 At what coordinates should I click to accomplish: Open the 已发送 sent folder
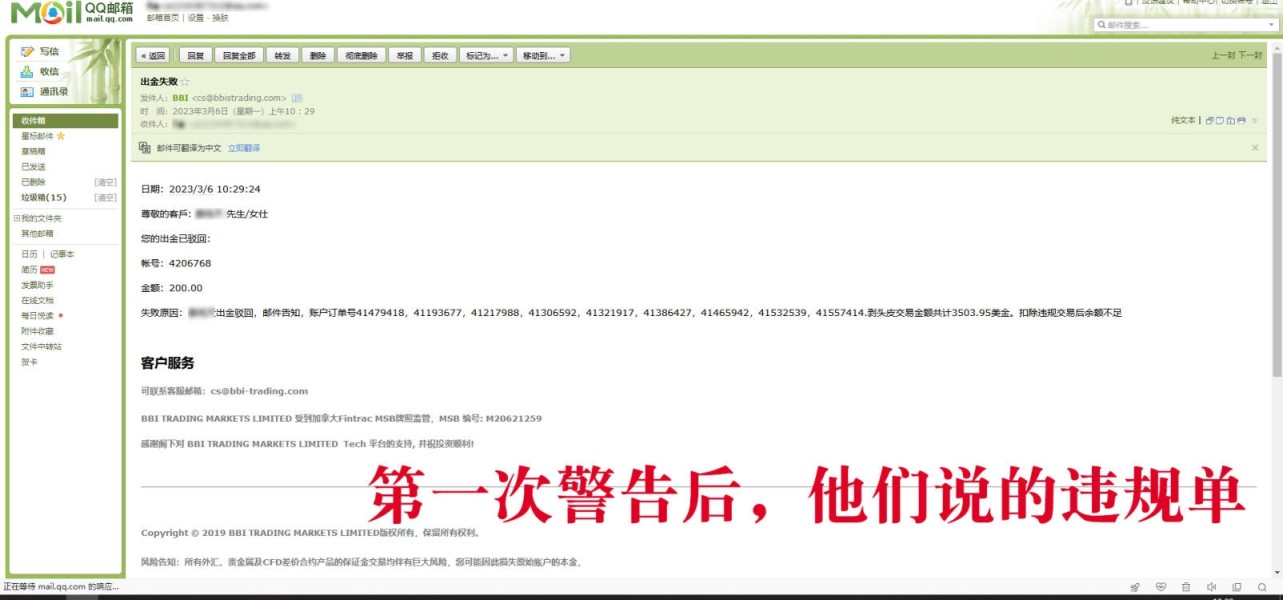click(33, 167)
